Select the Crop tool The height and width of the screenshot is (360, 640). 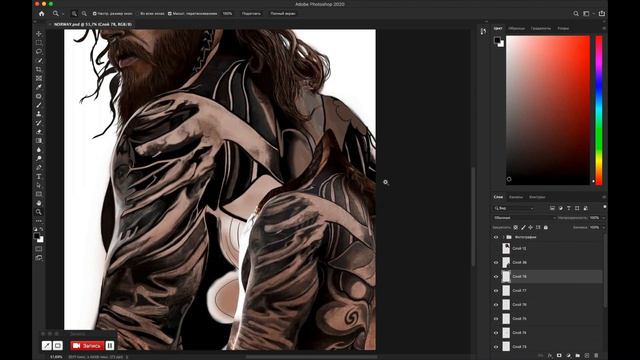click(x=39, y=69)
